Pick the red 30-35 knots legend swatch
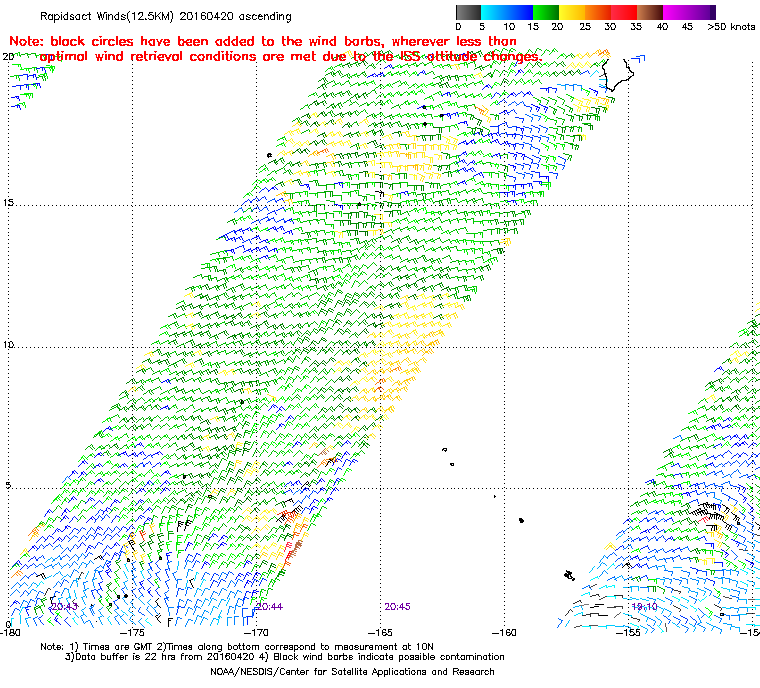Viewport: 760px width, 688px height. pyautogui.click(x=624, y=12)
